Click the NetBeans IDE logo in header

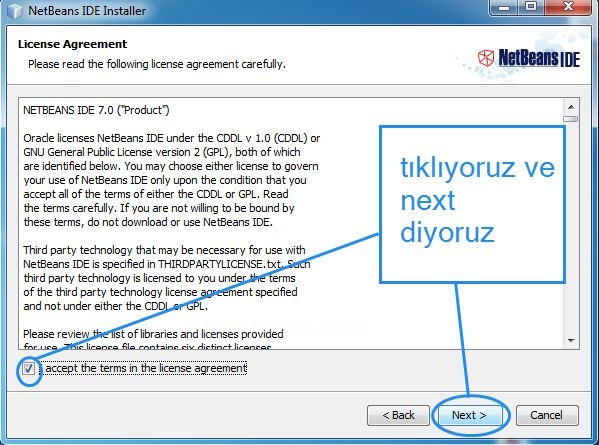529,58
